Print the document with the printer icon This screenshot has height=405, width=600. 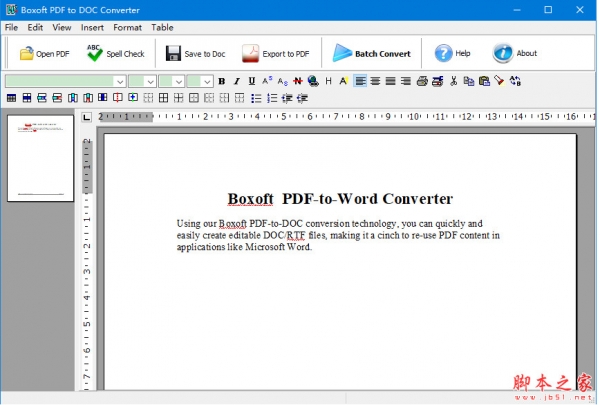(x=422, y=81)
